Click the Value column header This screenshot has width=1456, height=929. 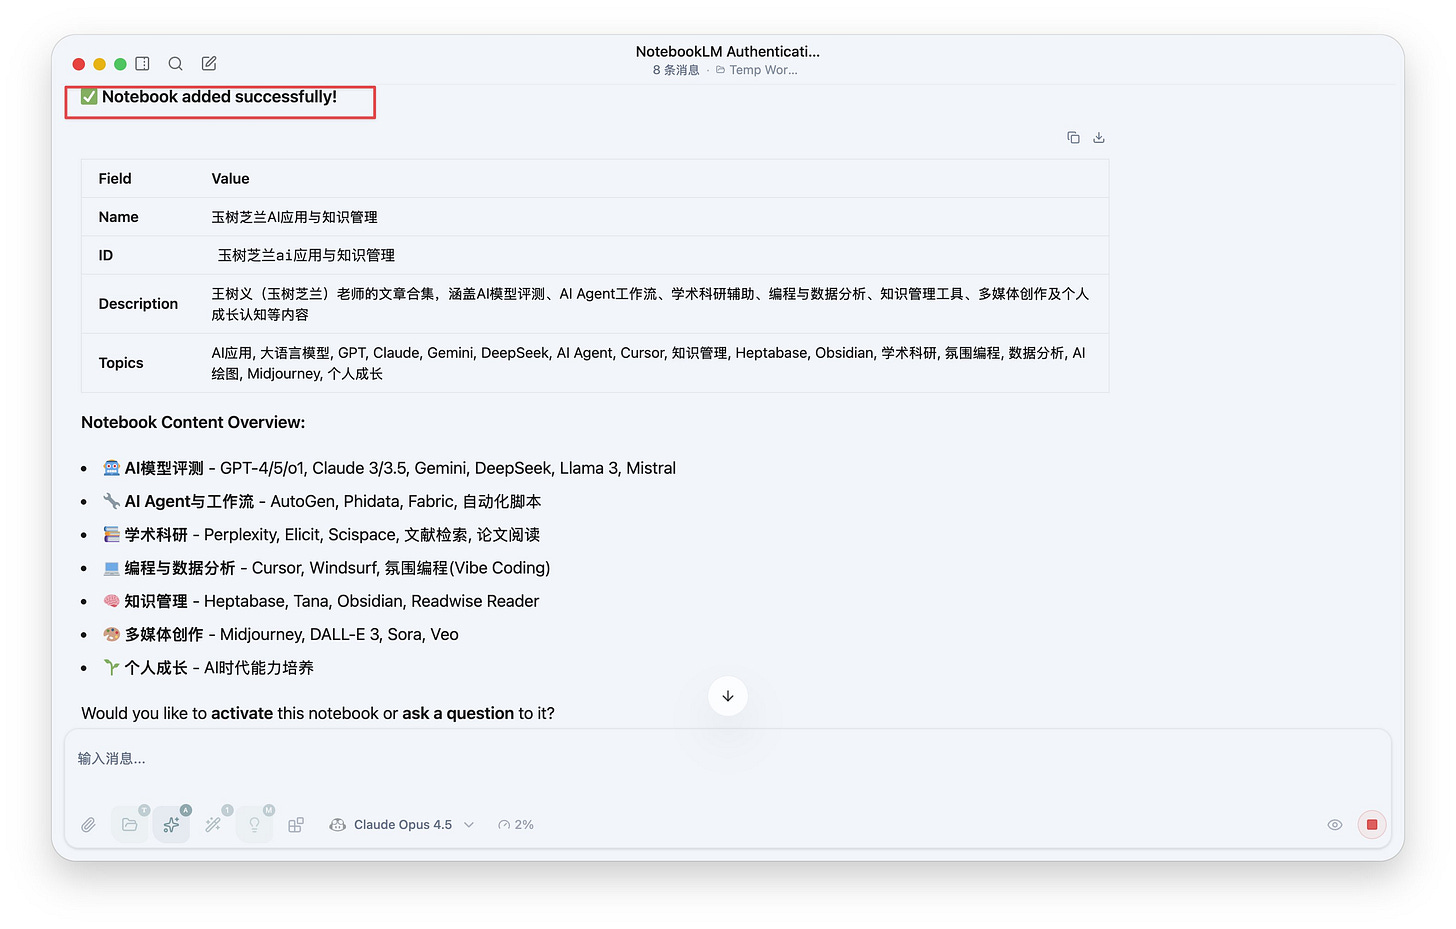tap(230, 179)
